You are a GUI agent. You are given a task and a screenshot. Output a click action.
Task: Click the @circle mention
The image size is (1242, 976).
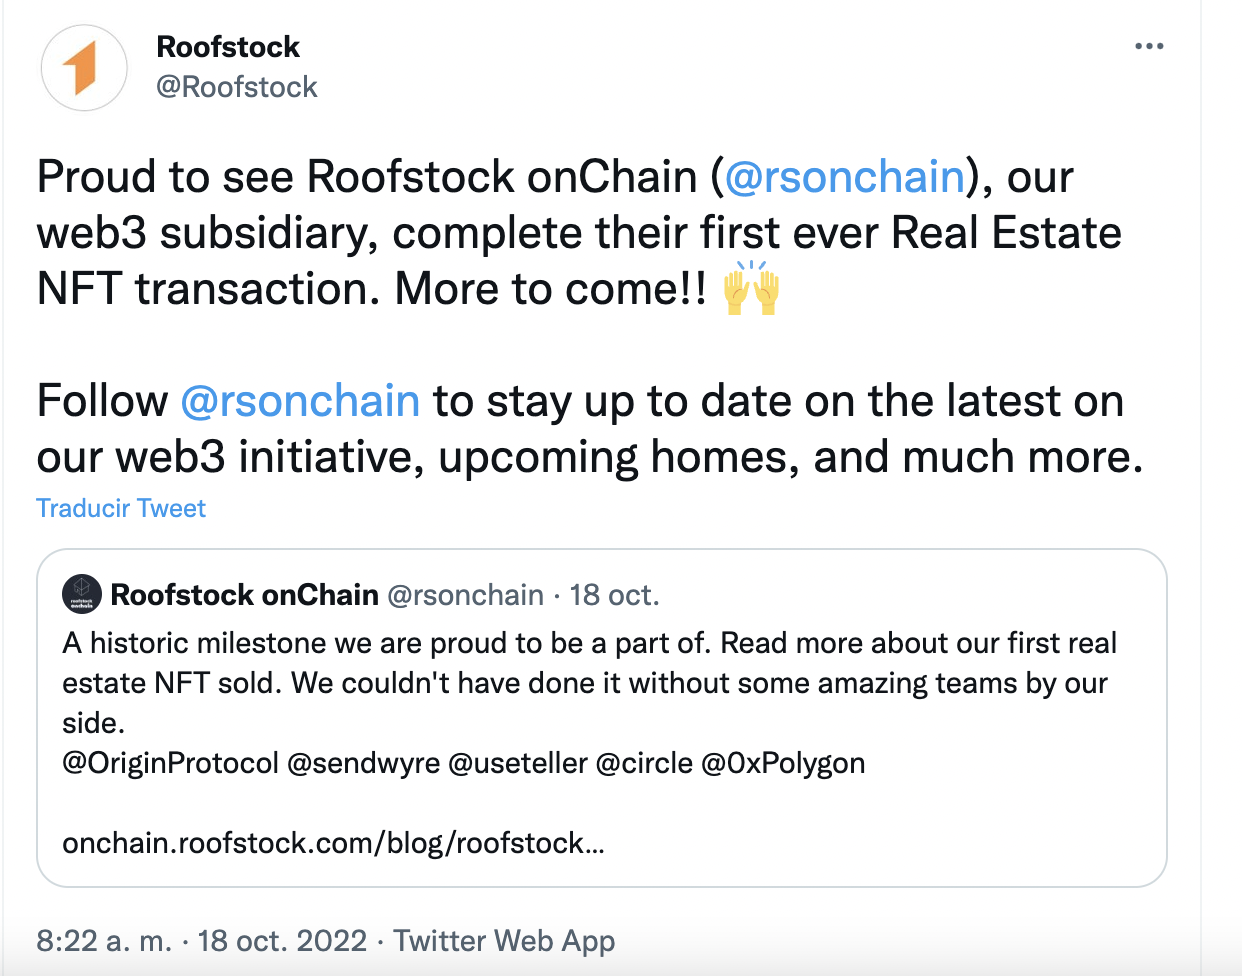(x=644, y=763)
